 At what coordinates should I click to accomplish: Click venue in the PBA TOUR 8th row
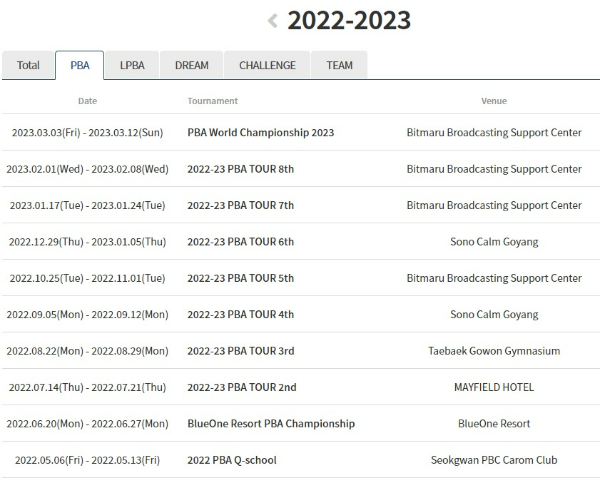point(494,169)
